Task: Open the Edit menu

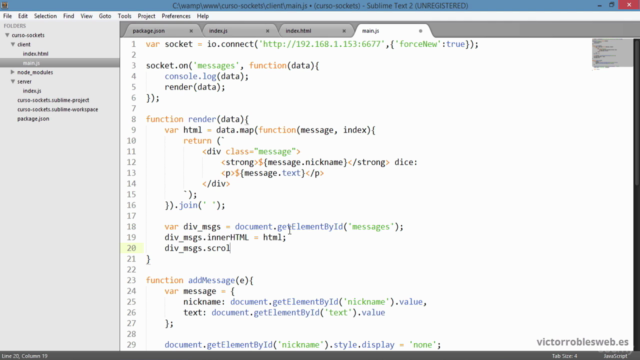Action: pos(23,16)
